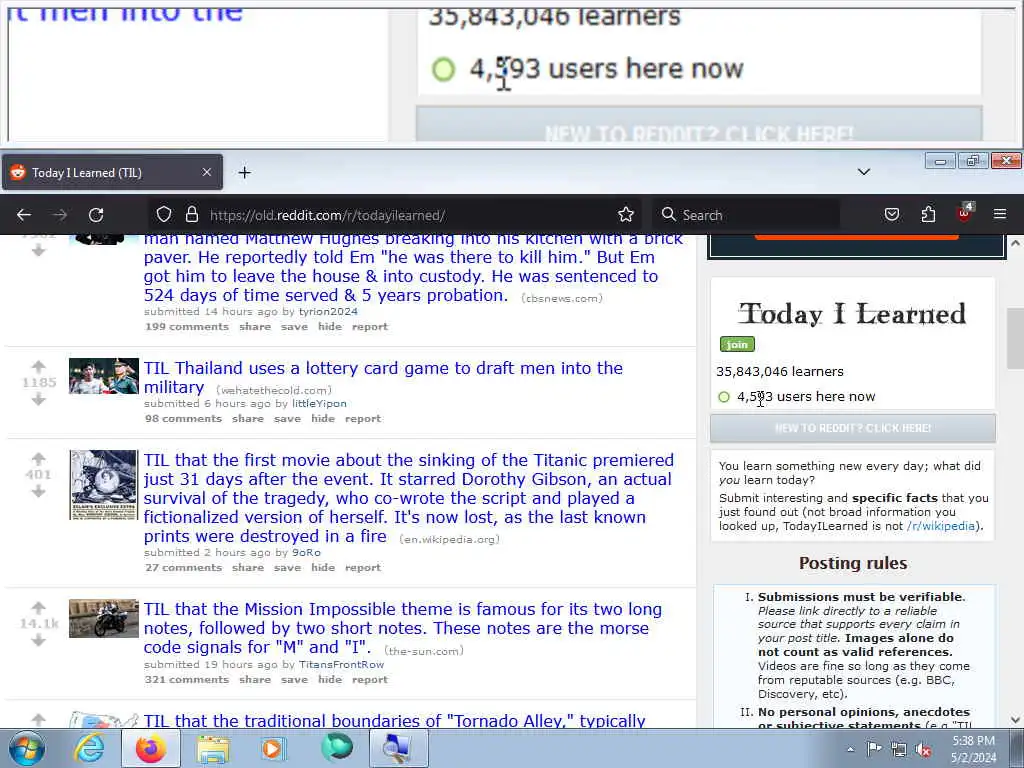
Task: Open the Pocket save icon
Action: tap(891, 215)
